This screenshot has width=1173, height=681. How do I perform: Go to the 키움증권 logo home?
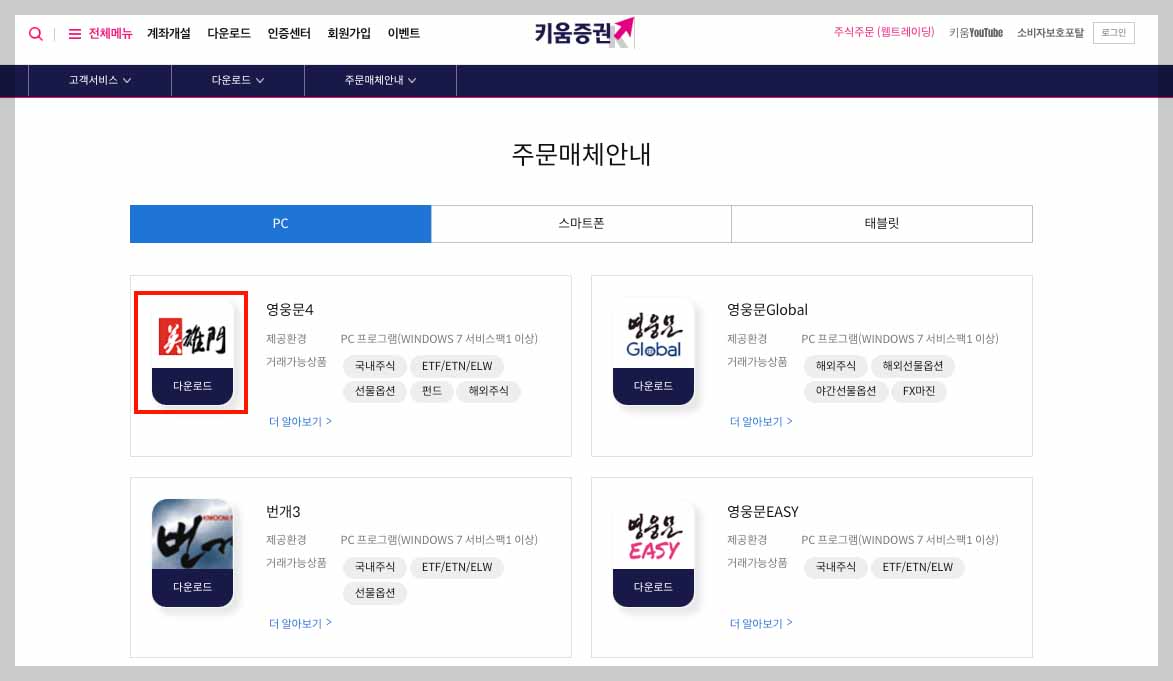tap(584, 33)
